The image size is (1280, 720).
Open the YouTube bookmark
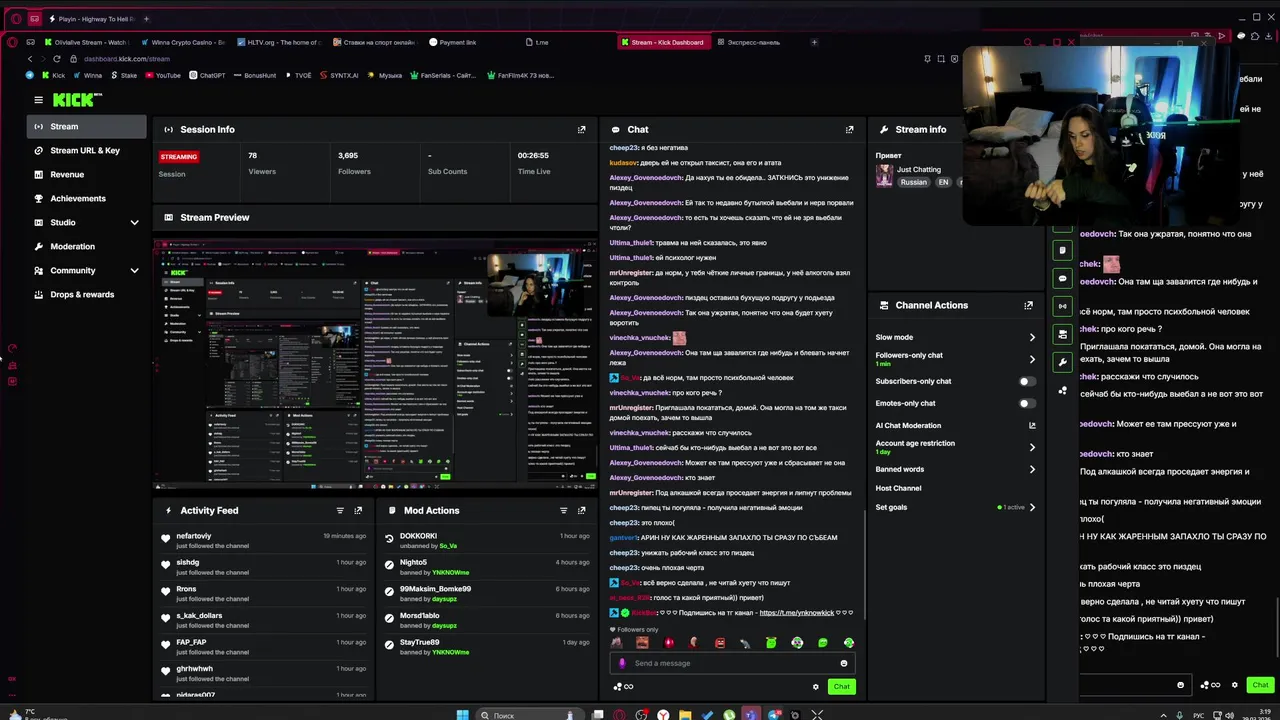click(x=162, y=75)
